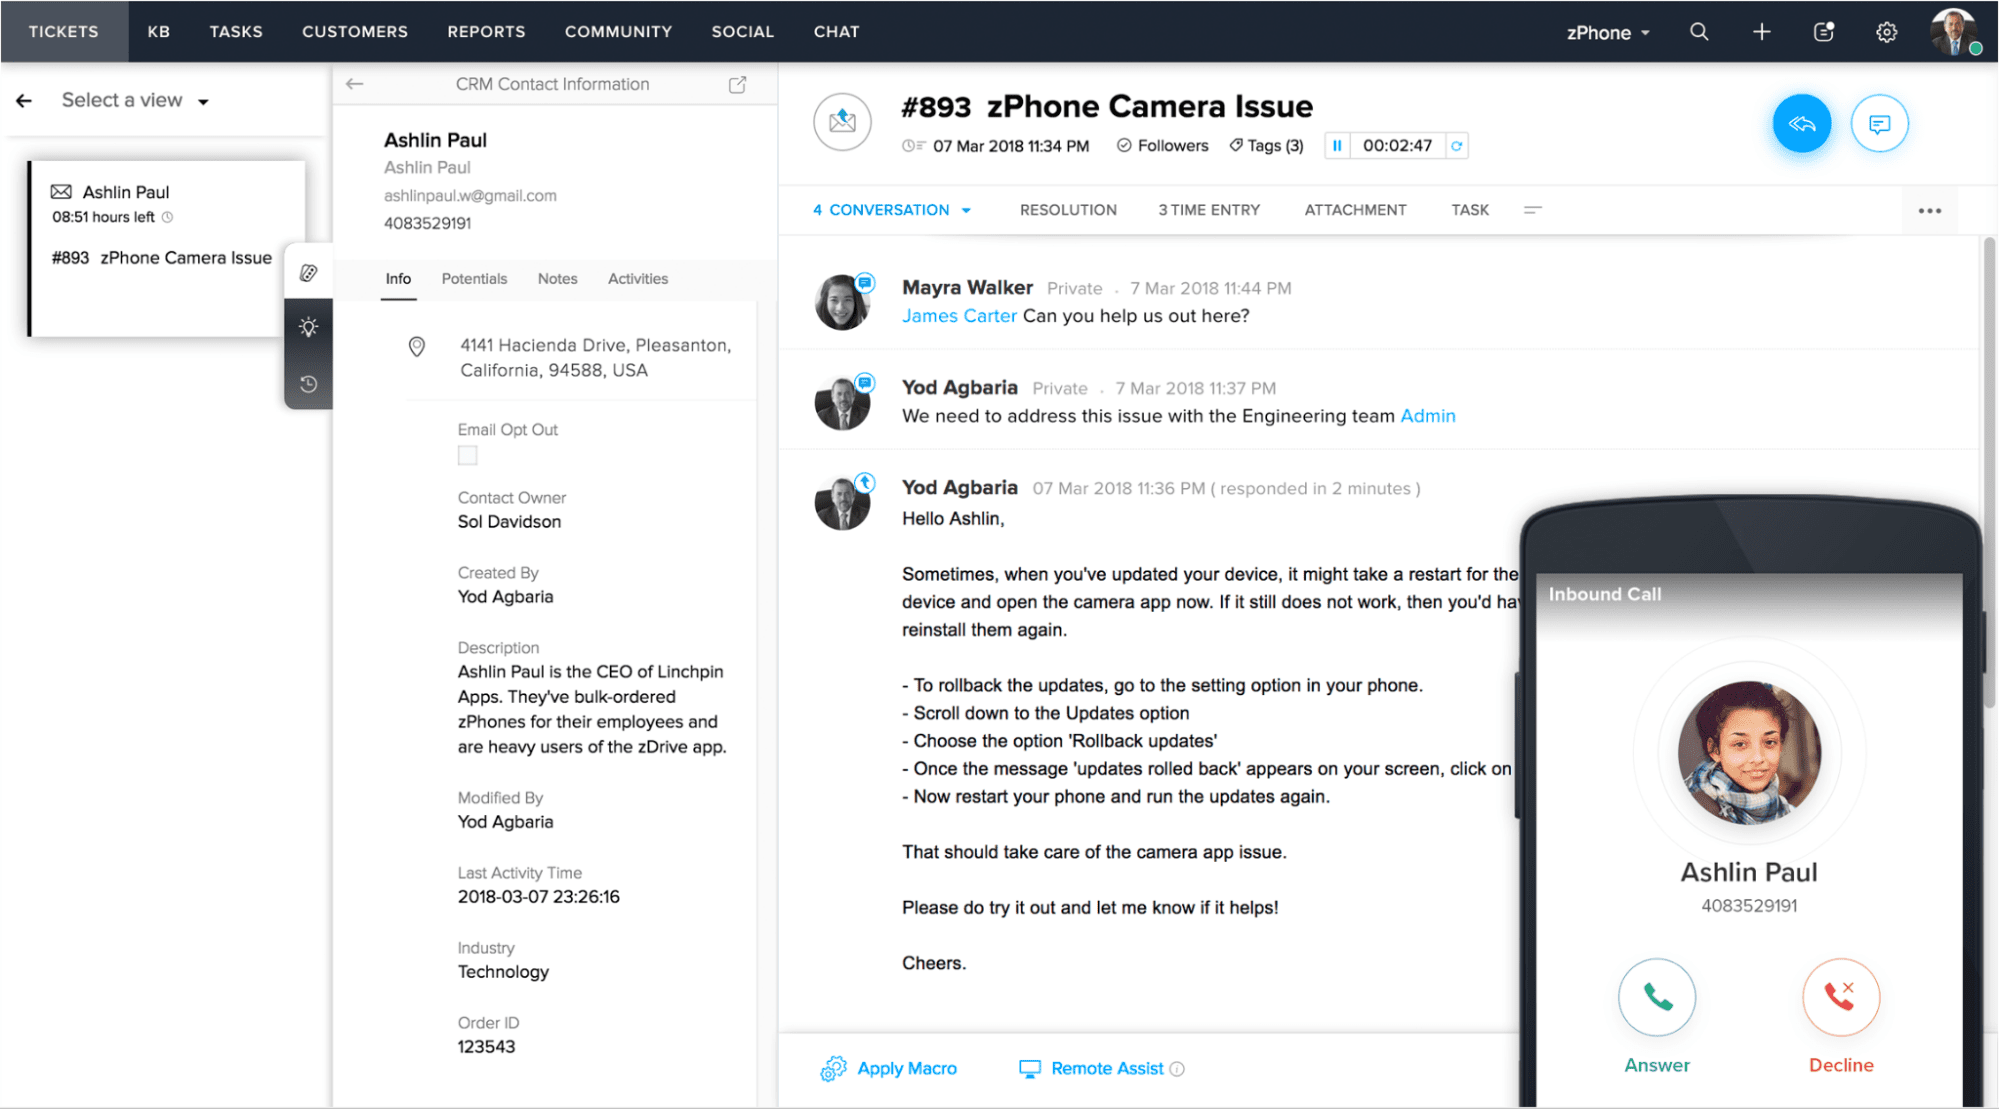Viewport: 1999px width, 1109px height.
Task: Click the lightbulb suggestions icon
Action: (307, 328)
